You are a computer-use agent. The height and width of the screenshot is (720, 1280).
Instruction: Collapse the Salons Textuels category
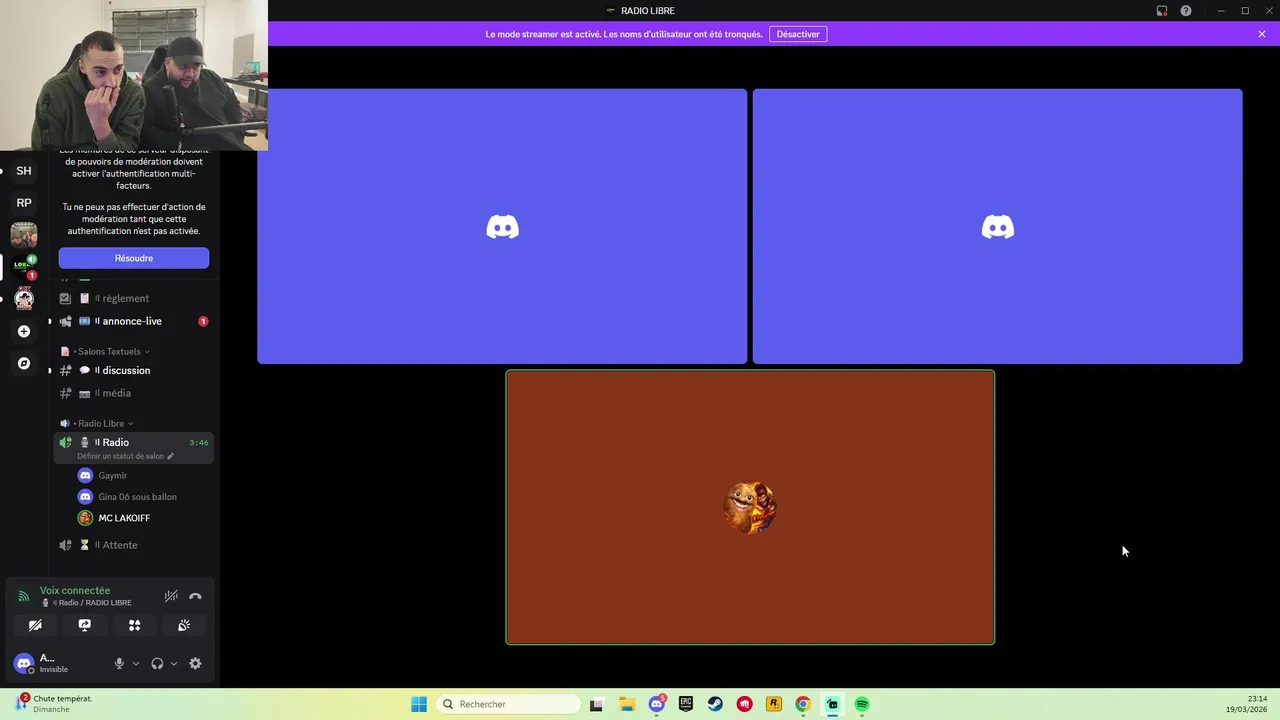[x=106, y=351]
